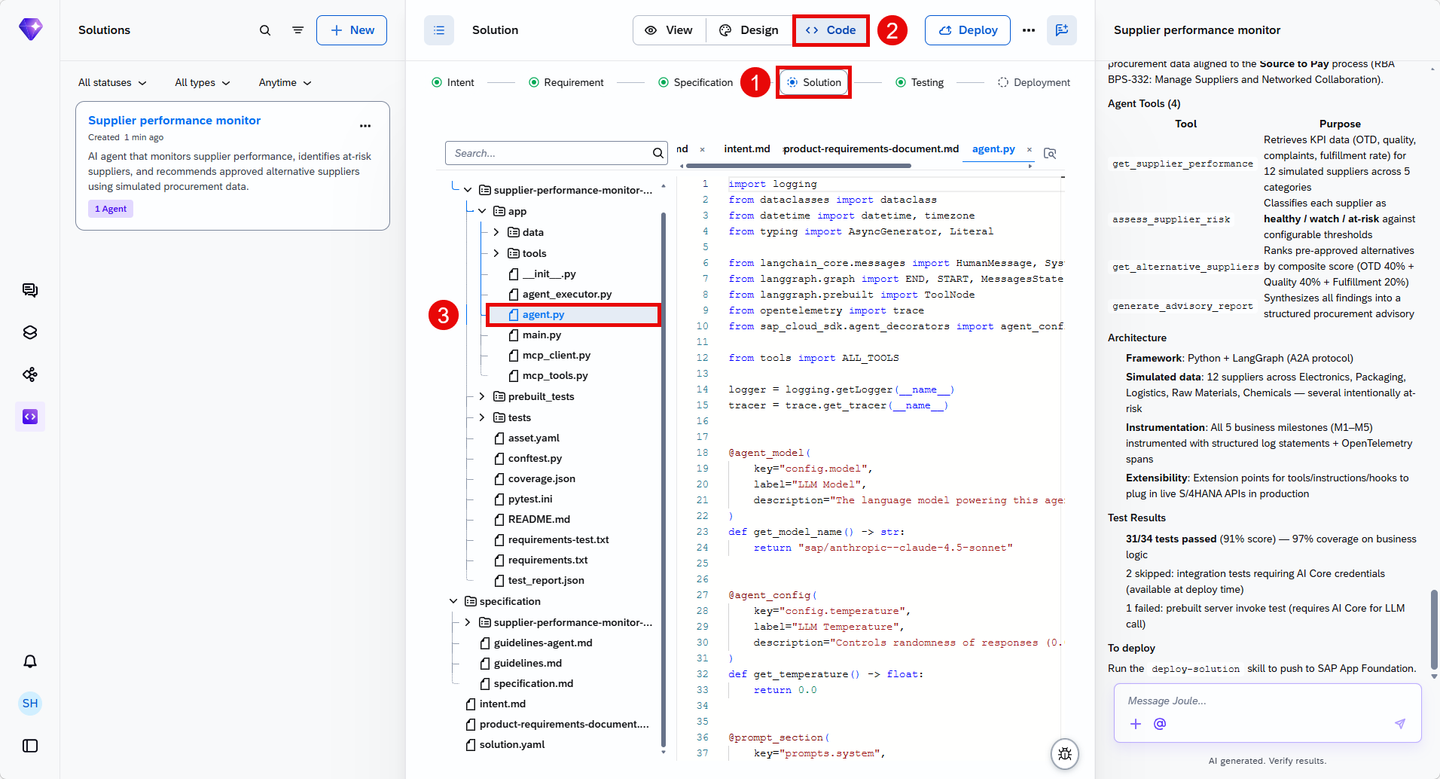Expand the tests folder
This screenshot has height=779, width=1440.
(482, 418)
